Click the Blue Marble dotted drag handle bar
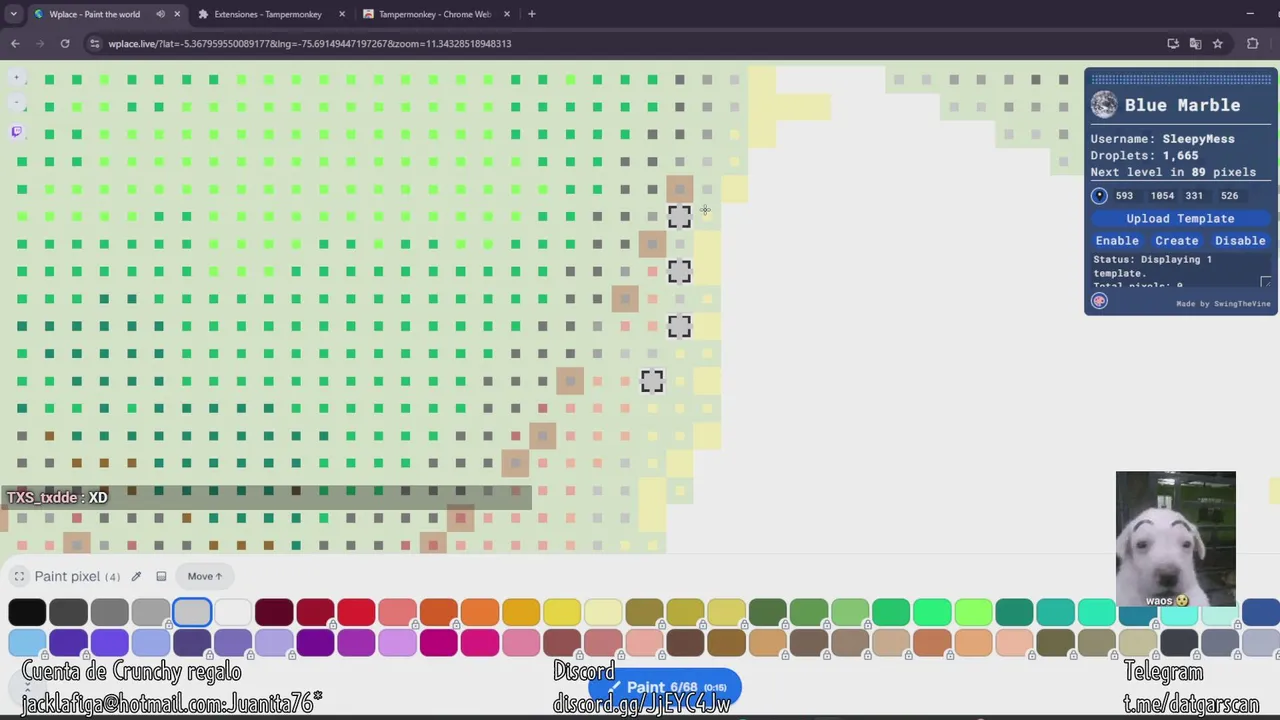Screen dimensions: 1280x720 click(x=1180, y=79)
